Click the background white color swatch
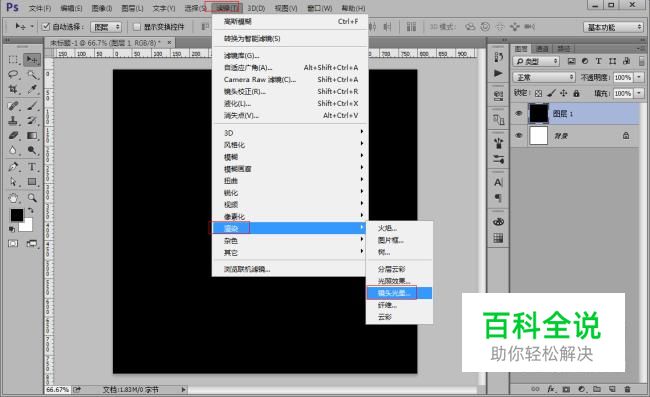Viewport: 650px width, 397px height. click(x=27, y=226)
